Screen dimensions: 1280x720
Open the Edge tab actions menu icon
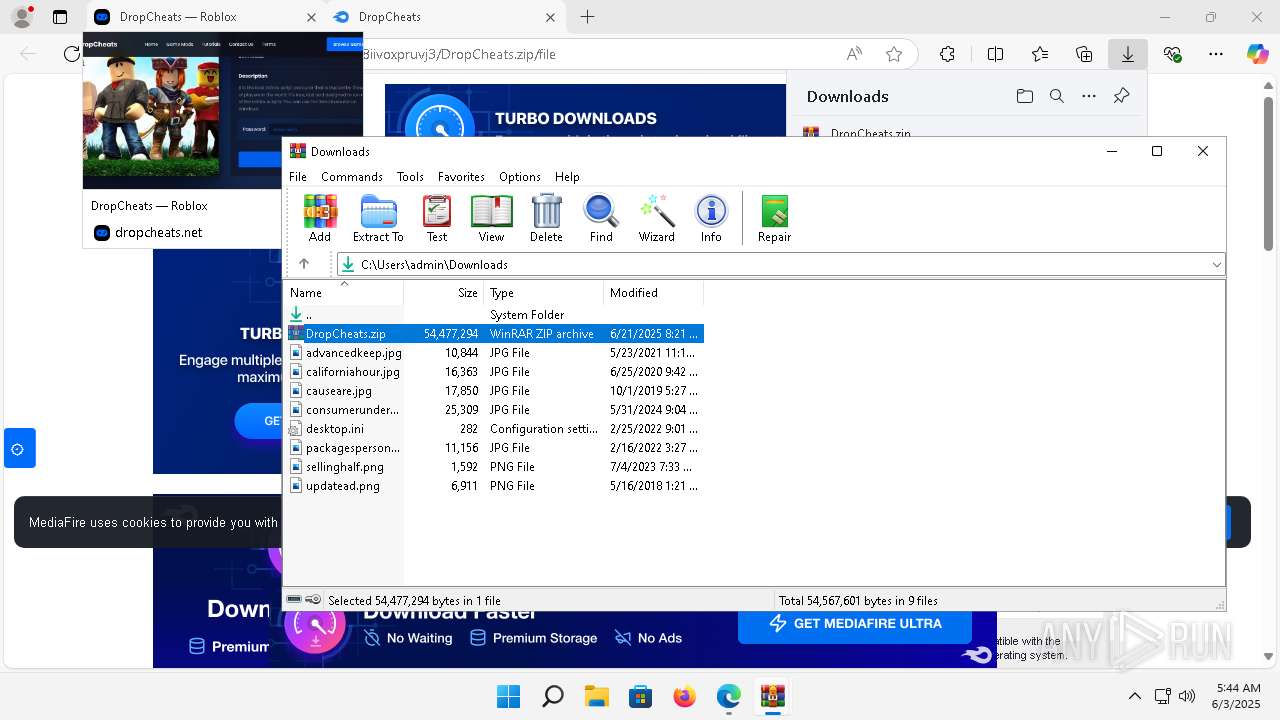coord(60,17)
